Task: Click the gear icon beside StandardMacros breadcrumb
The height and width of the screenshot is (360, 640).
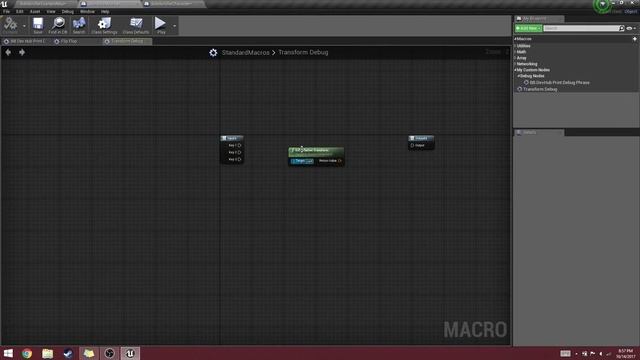Action: click(x=213, y=52)
